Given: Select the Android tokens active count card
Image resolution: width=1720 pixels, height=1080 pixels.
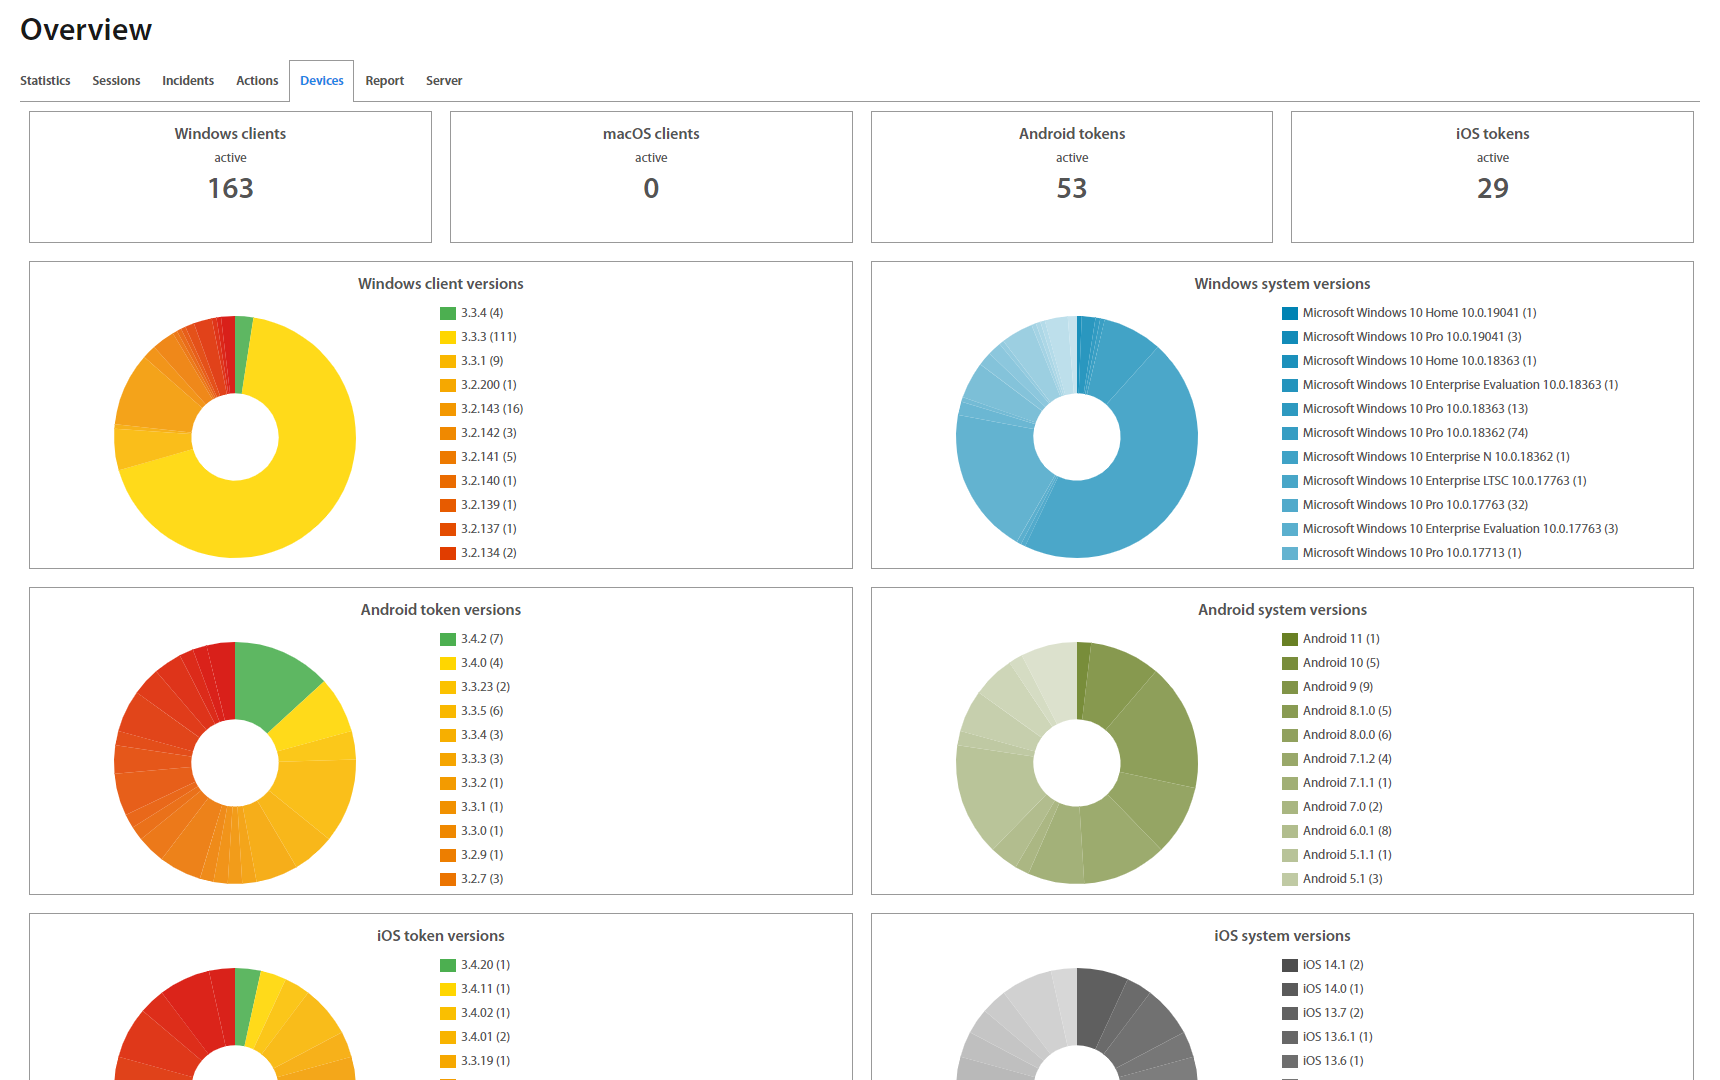Looking at the screenshot, I should (x=1071, y=177).
